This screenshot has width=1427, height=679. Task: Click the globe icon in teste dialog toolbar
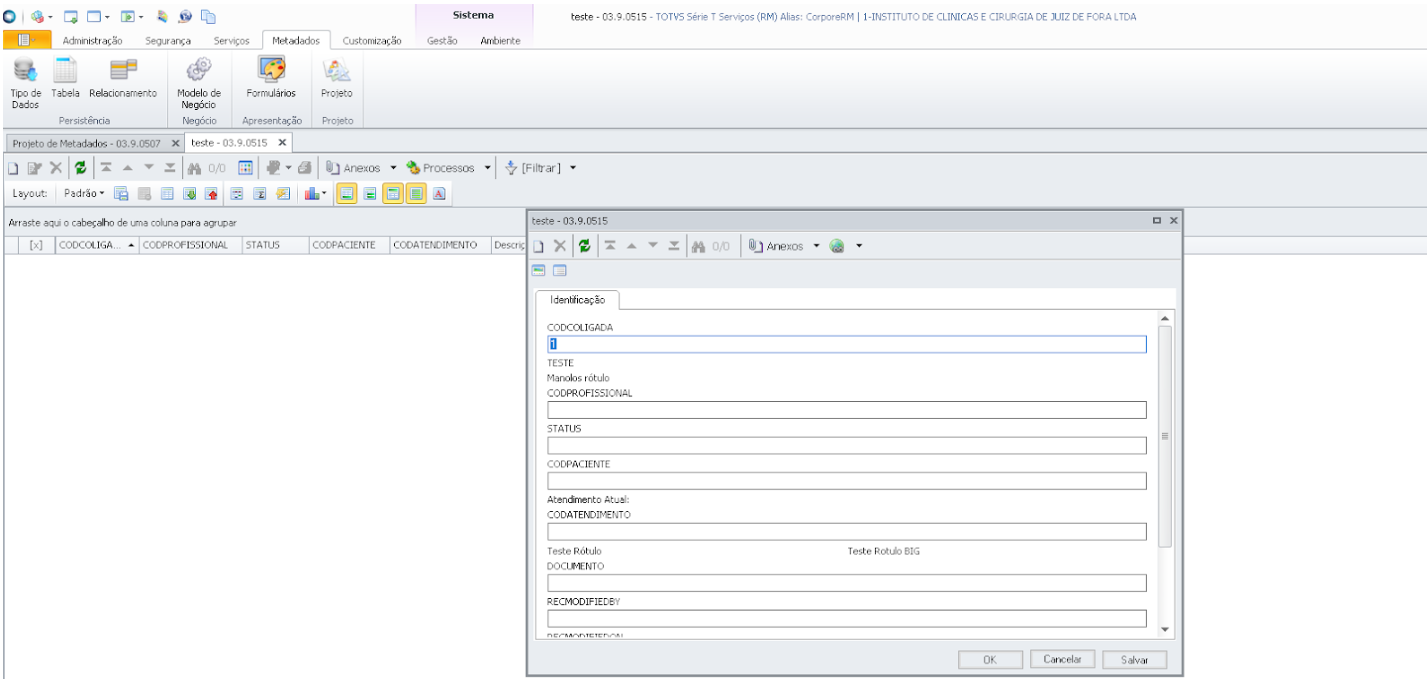pos(837,246)
